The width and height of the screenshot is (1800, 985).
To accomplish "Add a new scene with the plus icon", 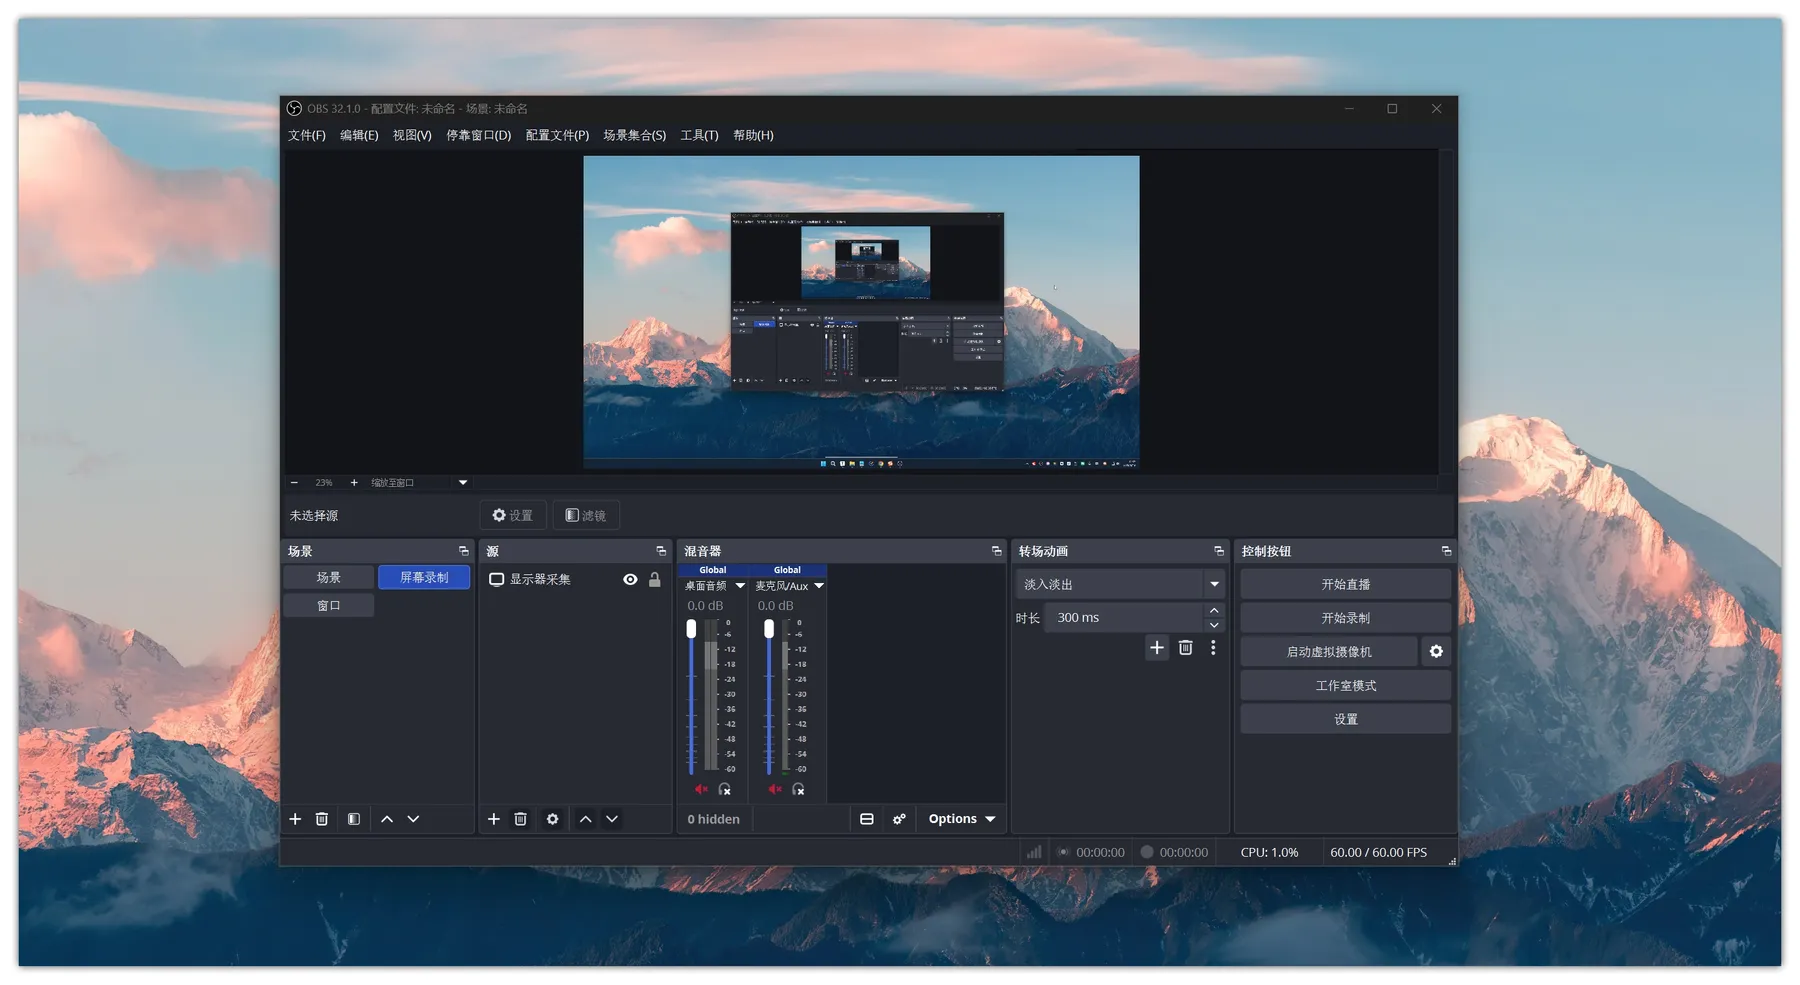I will click(295, 819).
